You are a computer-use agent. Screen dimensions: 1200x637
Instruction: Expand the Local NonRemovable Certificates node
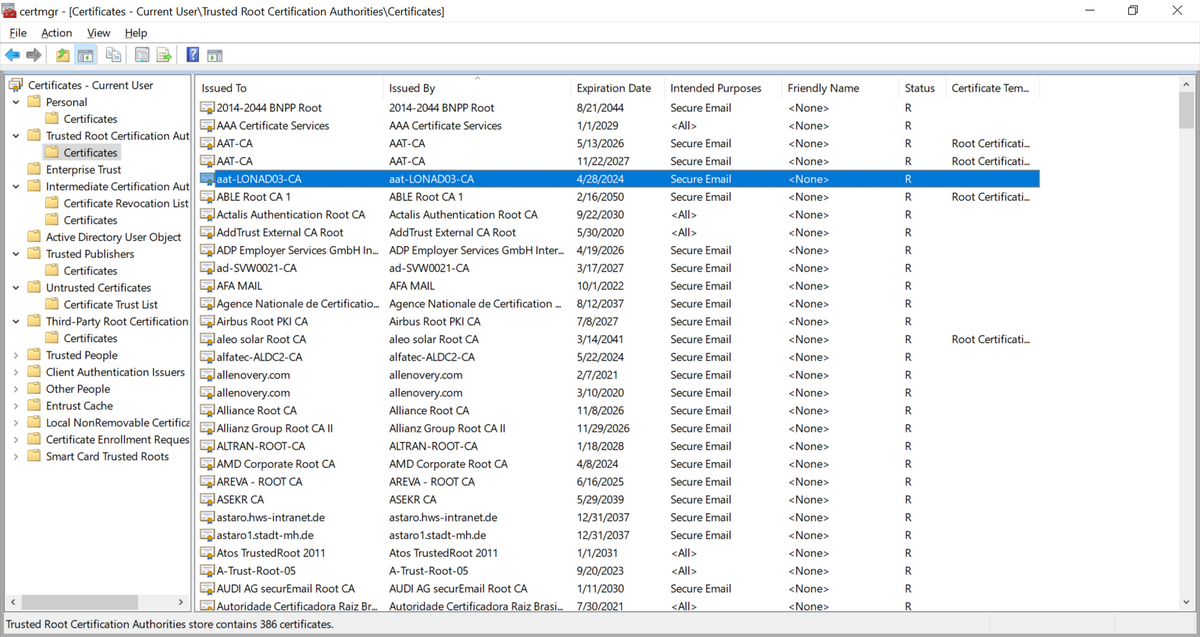pyautogui.click(x=16, y=423)
